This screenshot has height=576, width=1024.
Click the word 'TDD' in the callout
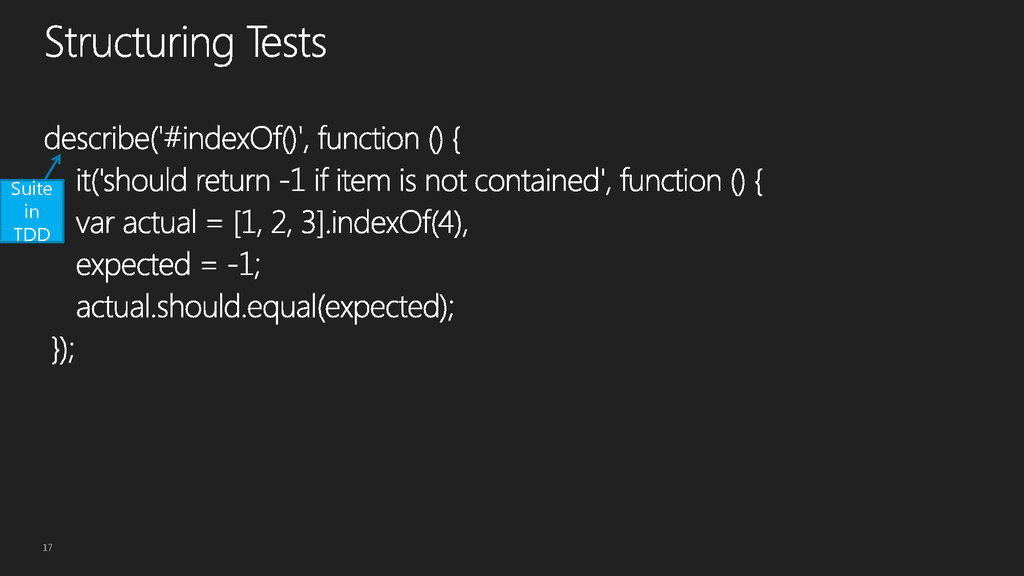click(31, 234)
